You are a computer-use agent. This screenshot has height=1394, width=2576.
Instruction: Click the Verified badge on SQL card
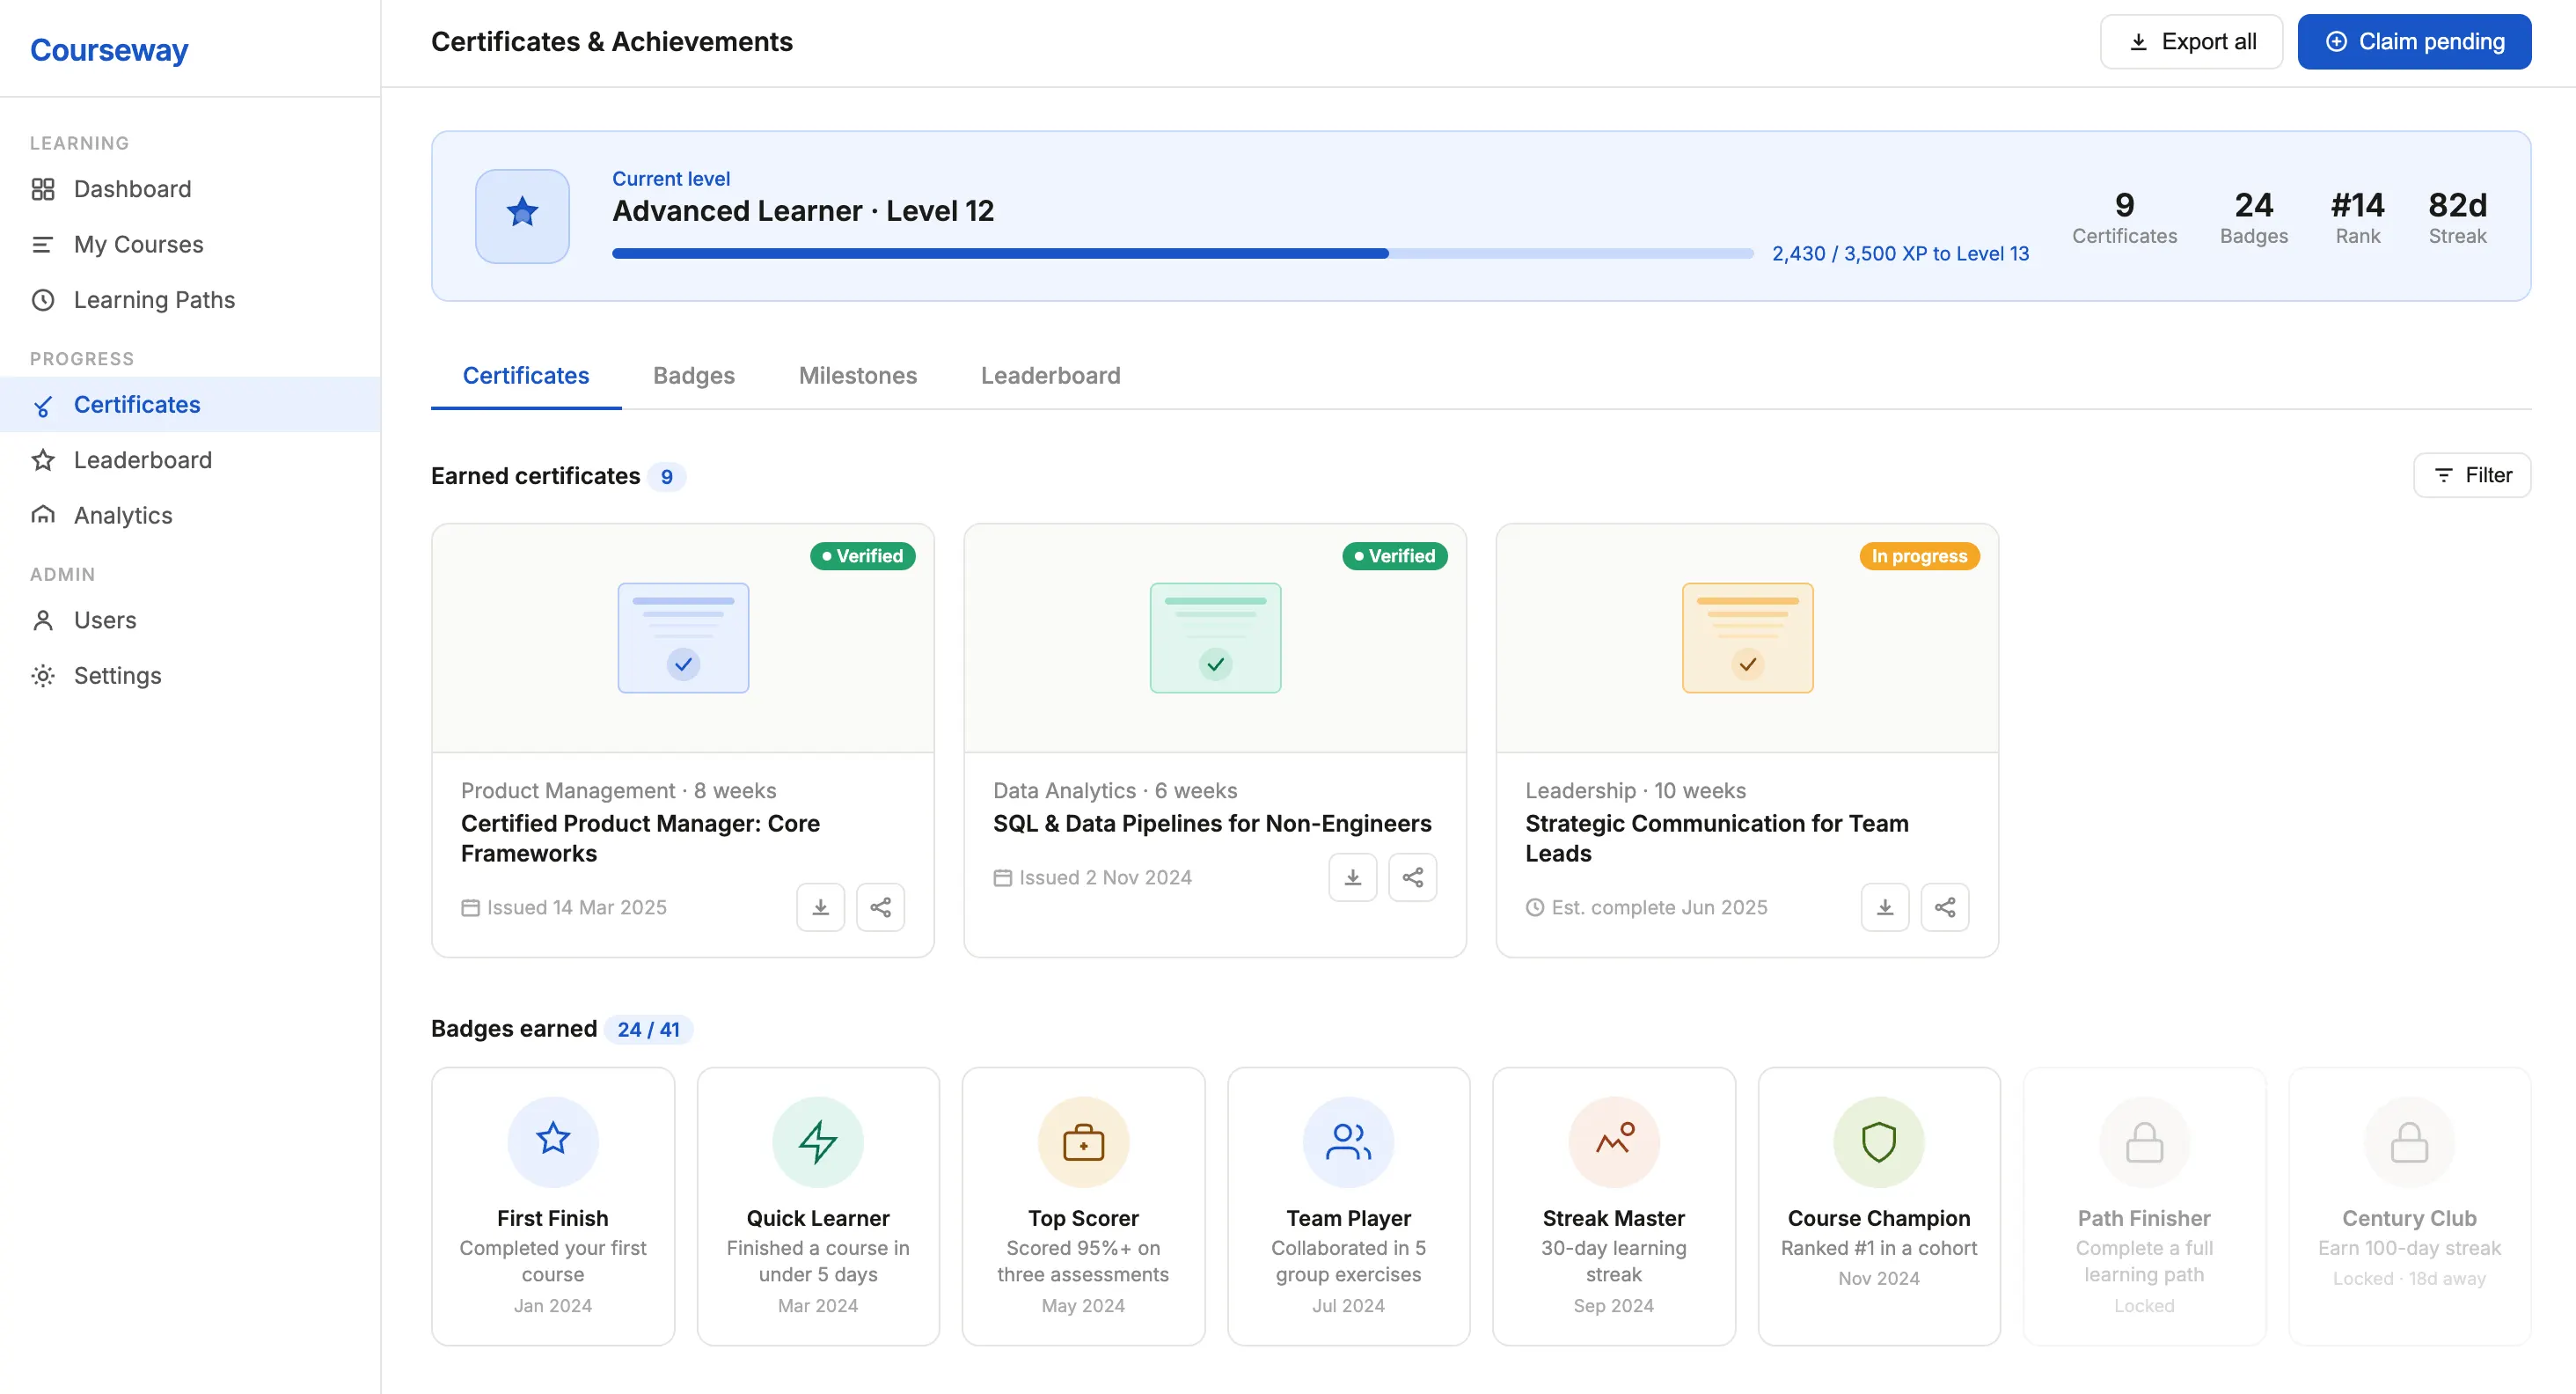1394,556
